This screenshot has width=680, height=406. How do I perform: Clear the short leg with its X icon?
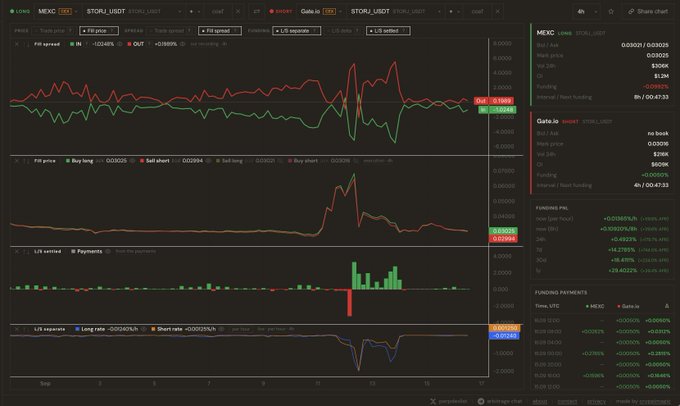tap(497, 11)
